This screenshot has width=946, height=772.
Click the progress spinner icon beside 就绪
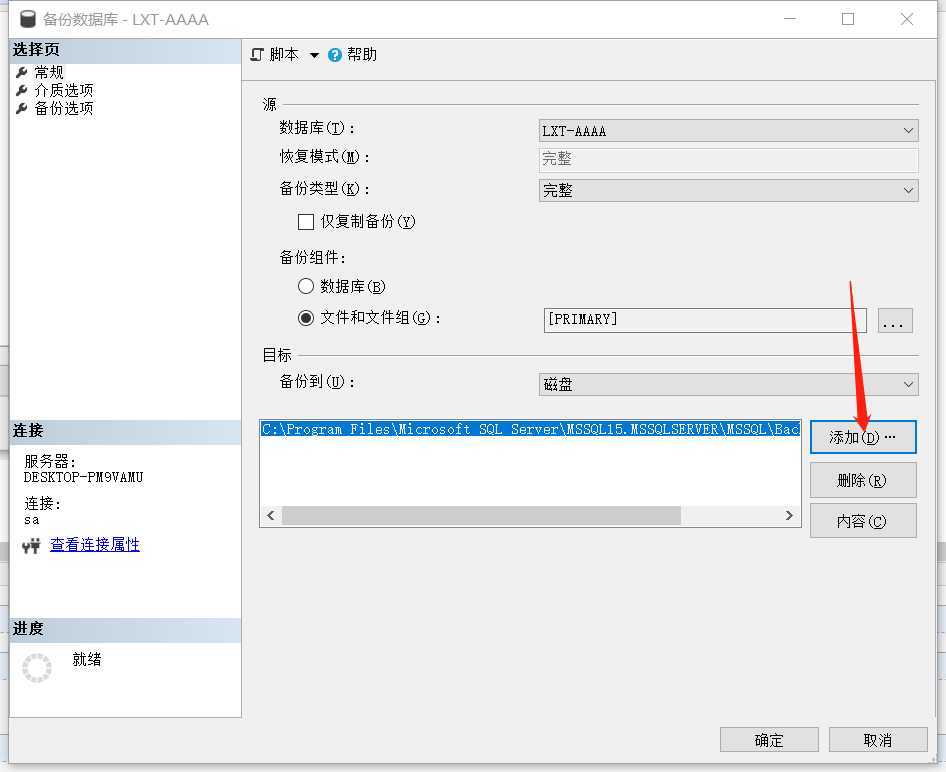[37, 668]
